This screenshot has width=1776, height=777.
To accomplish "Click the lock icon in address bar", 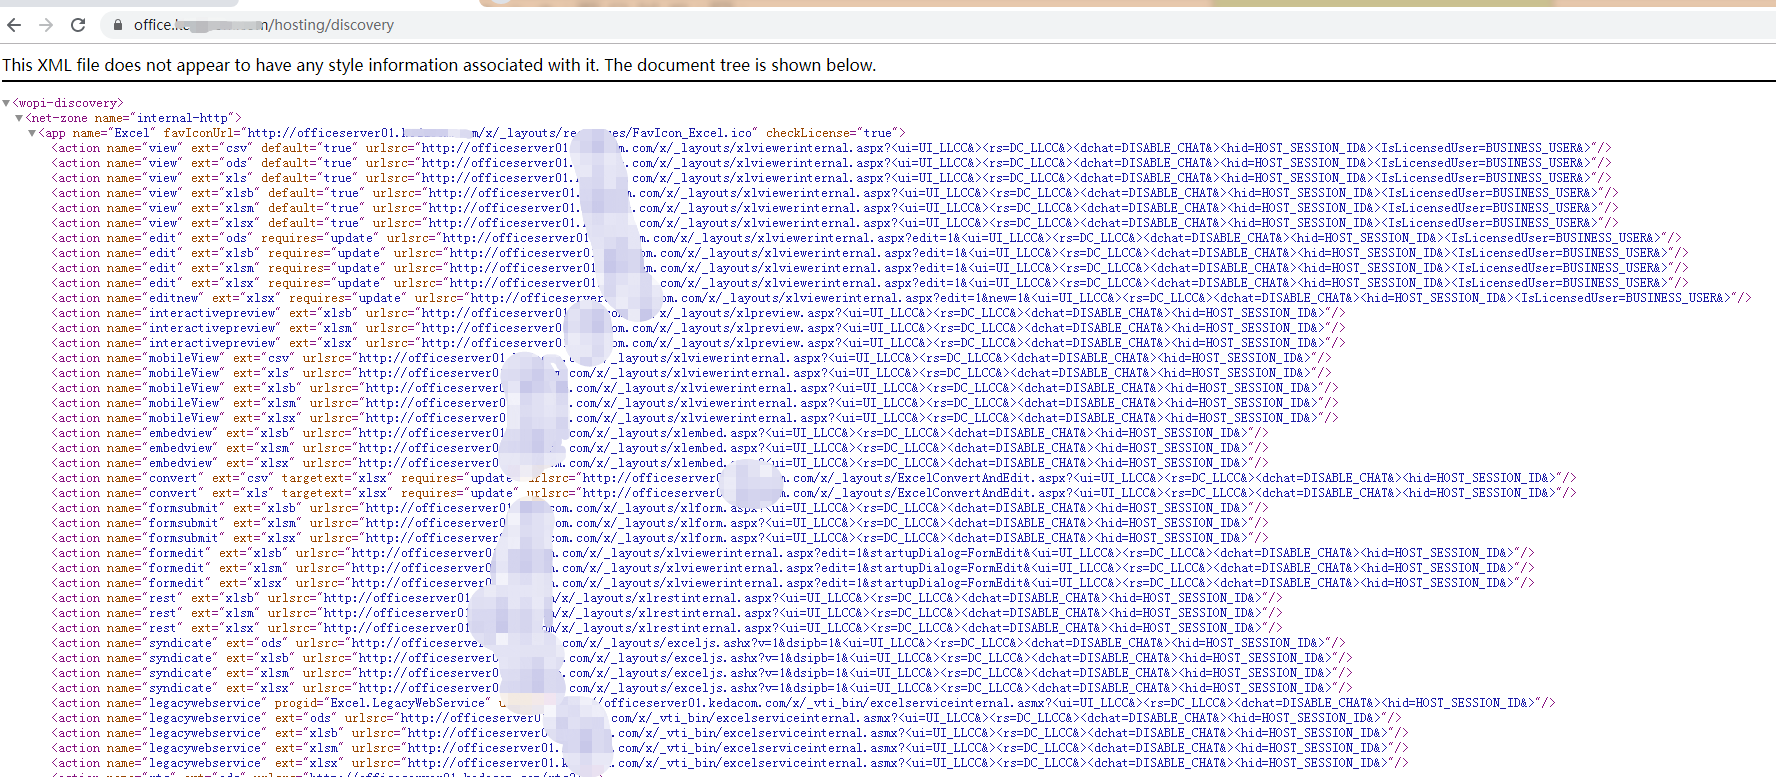I will (118, 25).
